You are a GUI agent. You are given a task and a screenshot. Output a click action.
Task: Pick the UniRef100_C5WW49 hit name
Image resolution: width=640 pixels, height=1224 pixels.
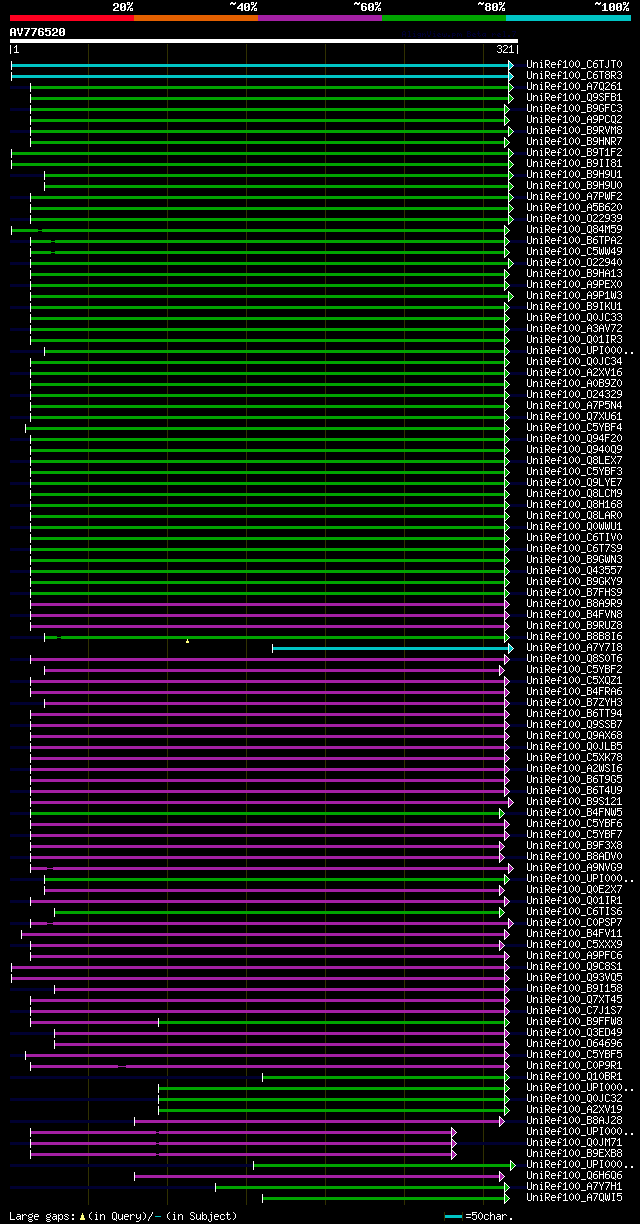[x=574, y=252]
